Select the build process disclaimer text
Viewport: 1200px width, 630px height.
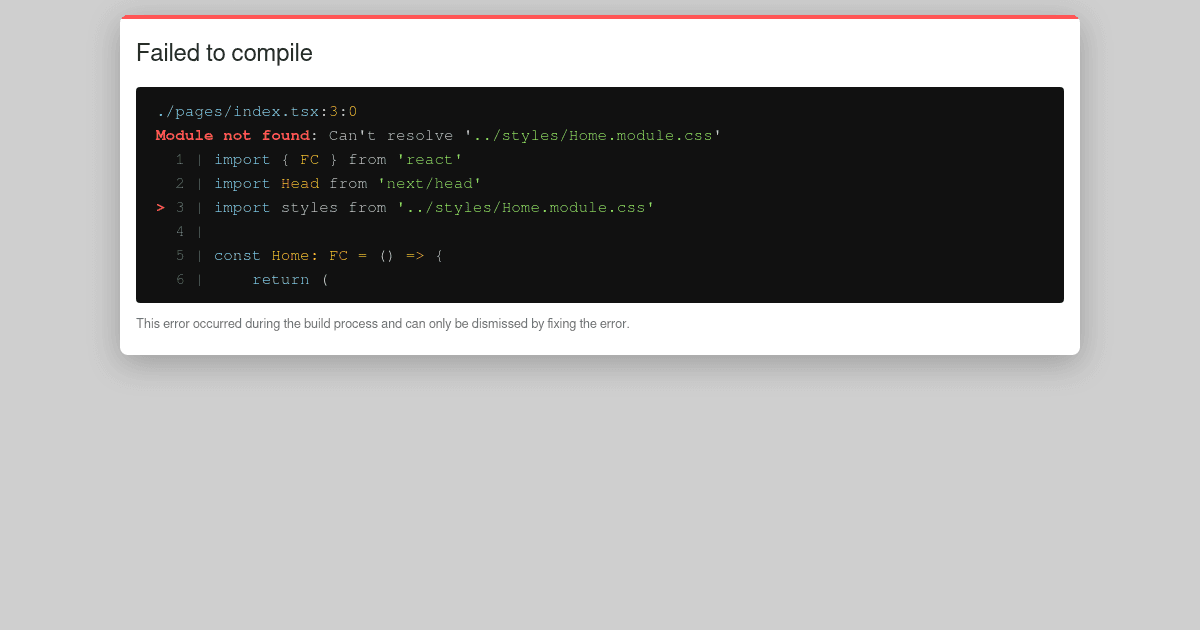[383, 323]
